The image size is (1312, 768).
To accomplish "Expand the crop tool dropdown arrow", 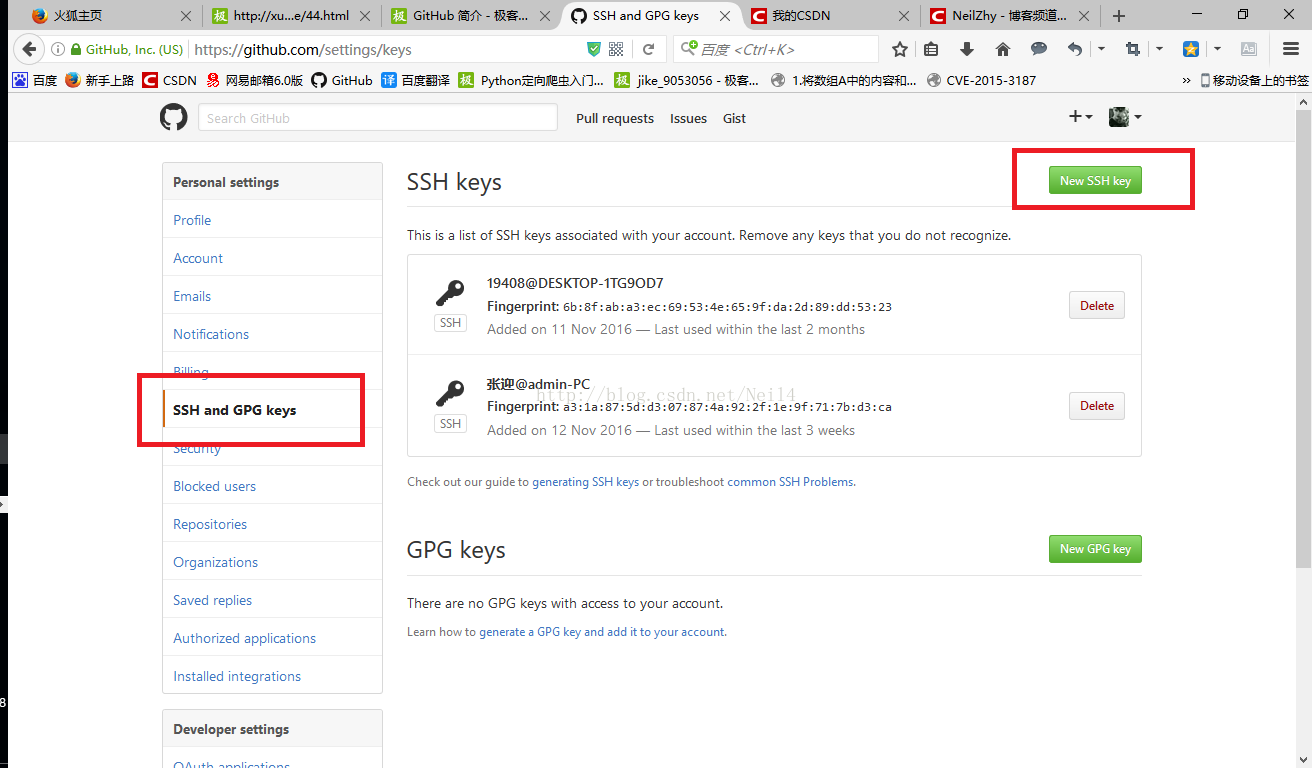I will 1159,49.
